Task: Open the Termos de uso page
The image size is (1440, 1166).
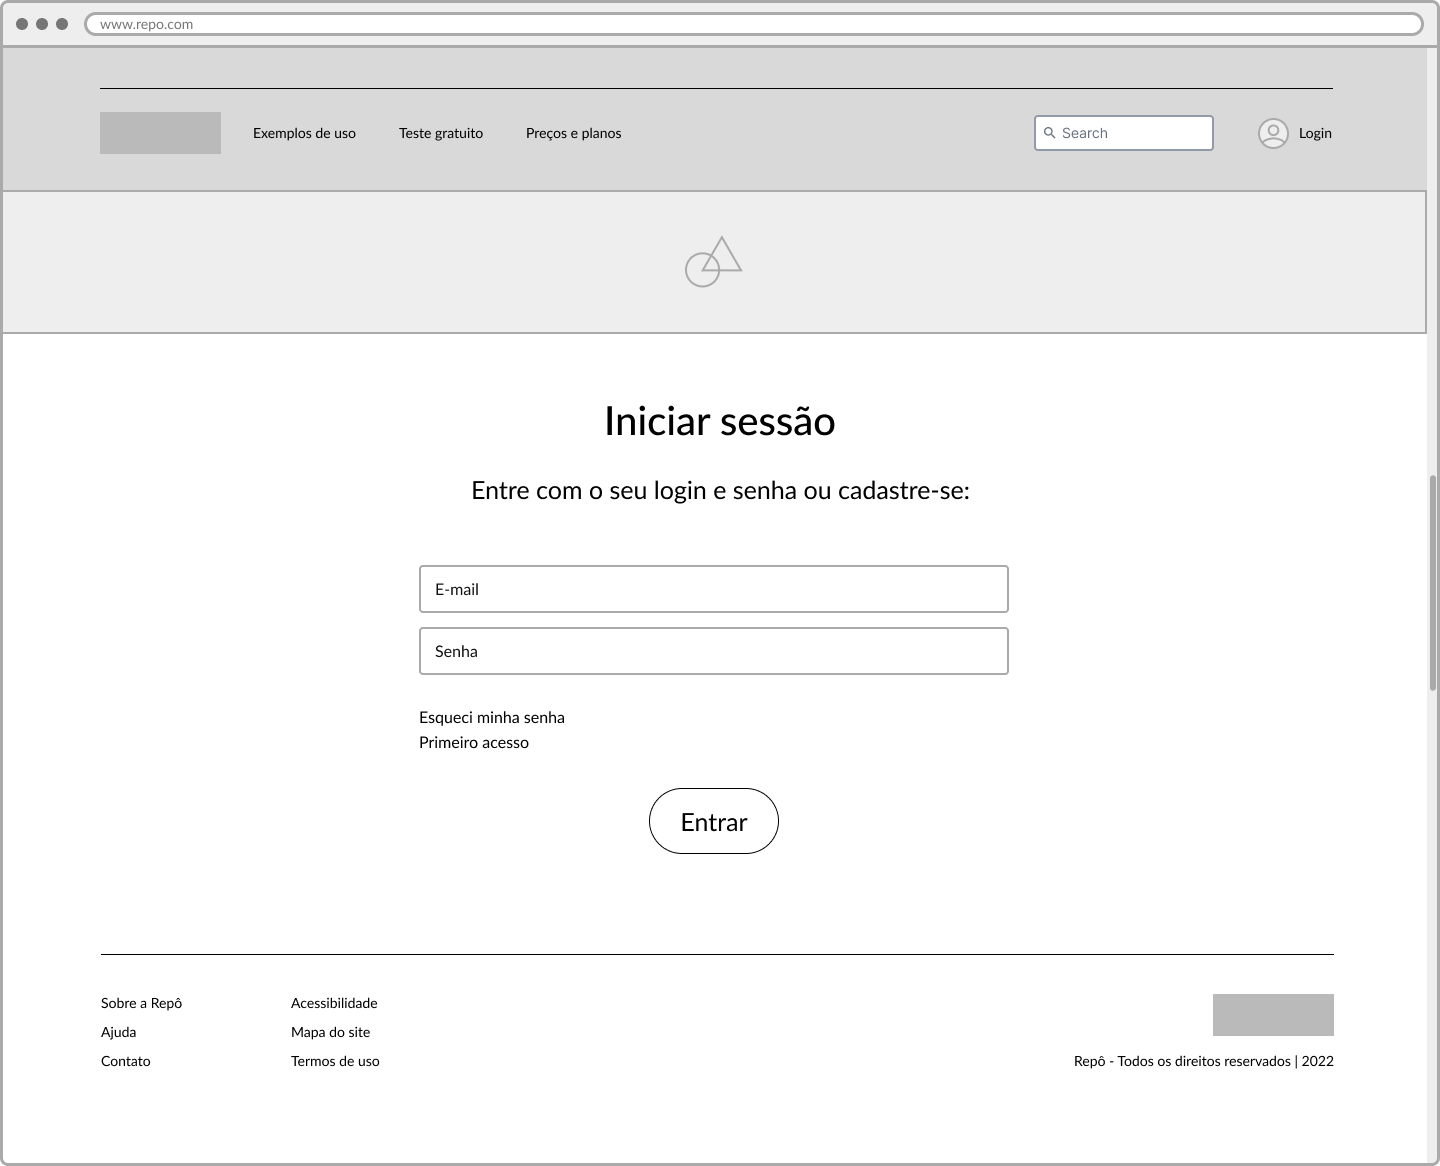Action: click(x=335, y=1061)
